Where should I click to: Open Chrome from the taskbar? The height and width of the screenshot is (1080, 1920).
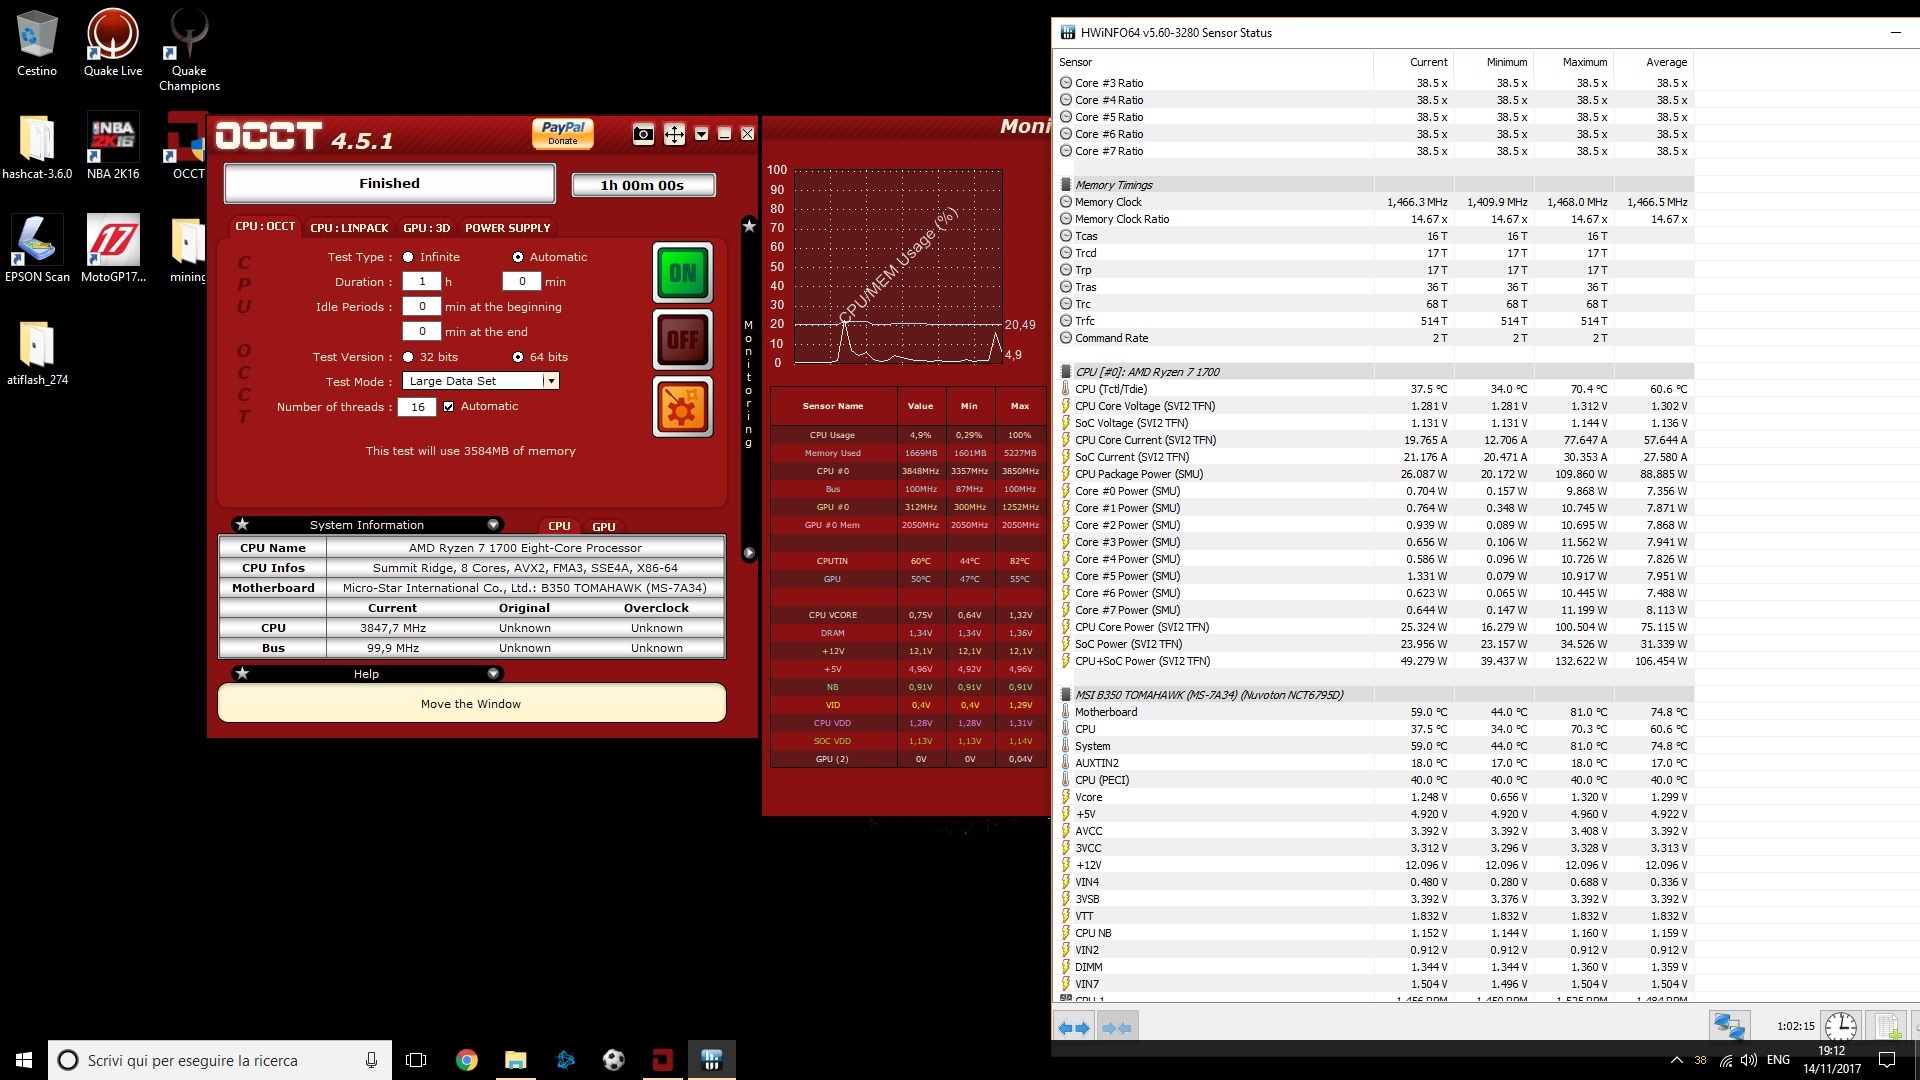click(x=466, y=1060)
